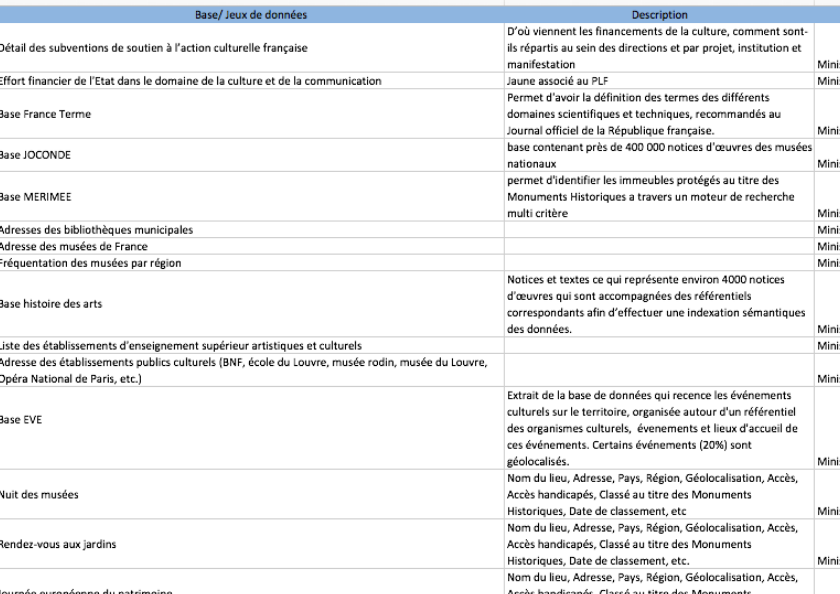
Task: Click the "Base JOCONDE" cell
Action: click(35, 155)
